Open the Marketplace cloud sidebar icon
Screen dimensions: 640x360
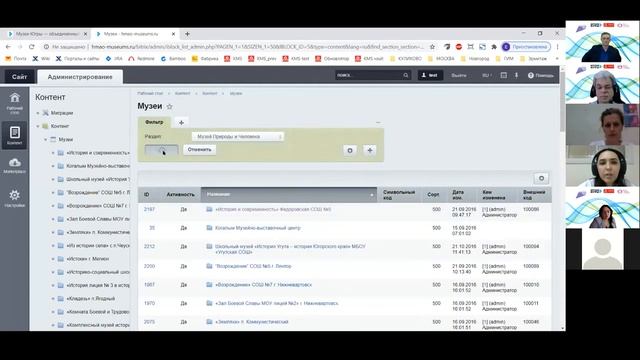pos(15,165)
